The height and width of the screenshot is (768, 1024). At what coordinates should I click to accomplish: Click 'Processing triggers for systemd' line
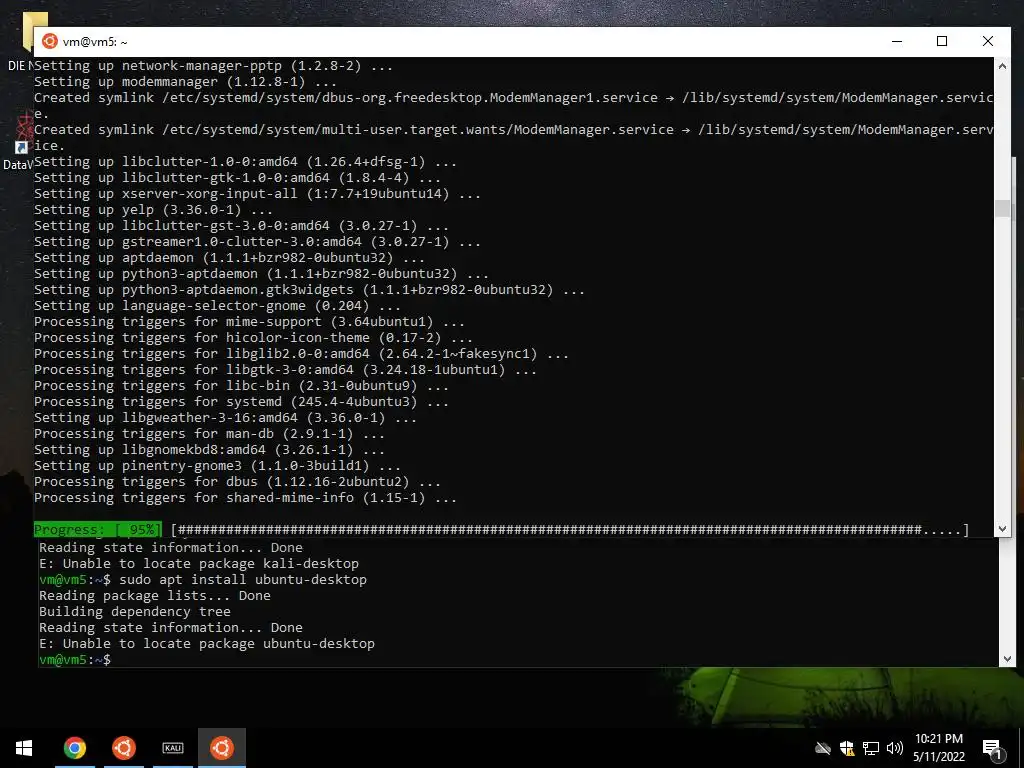(x=241, y=402)
